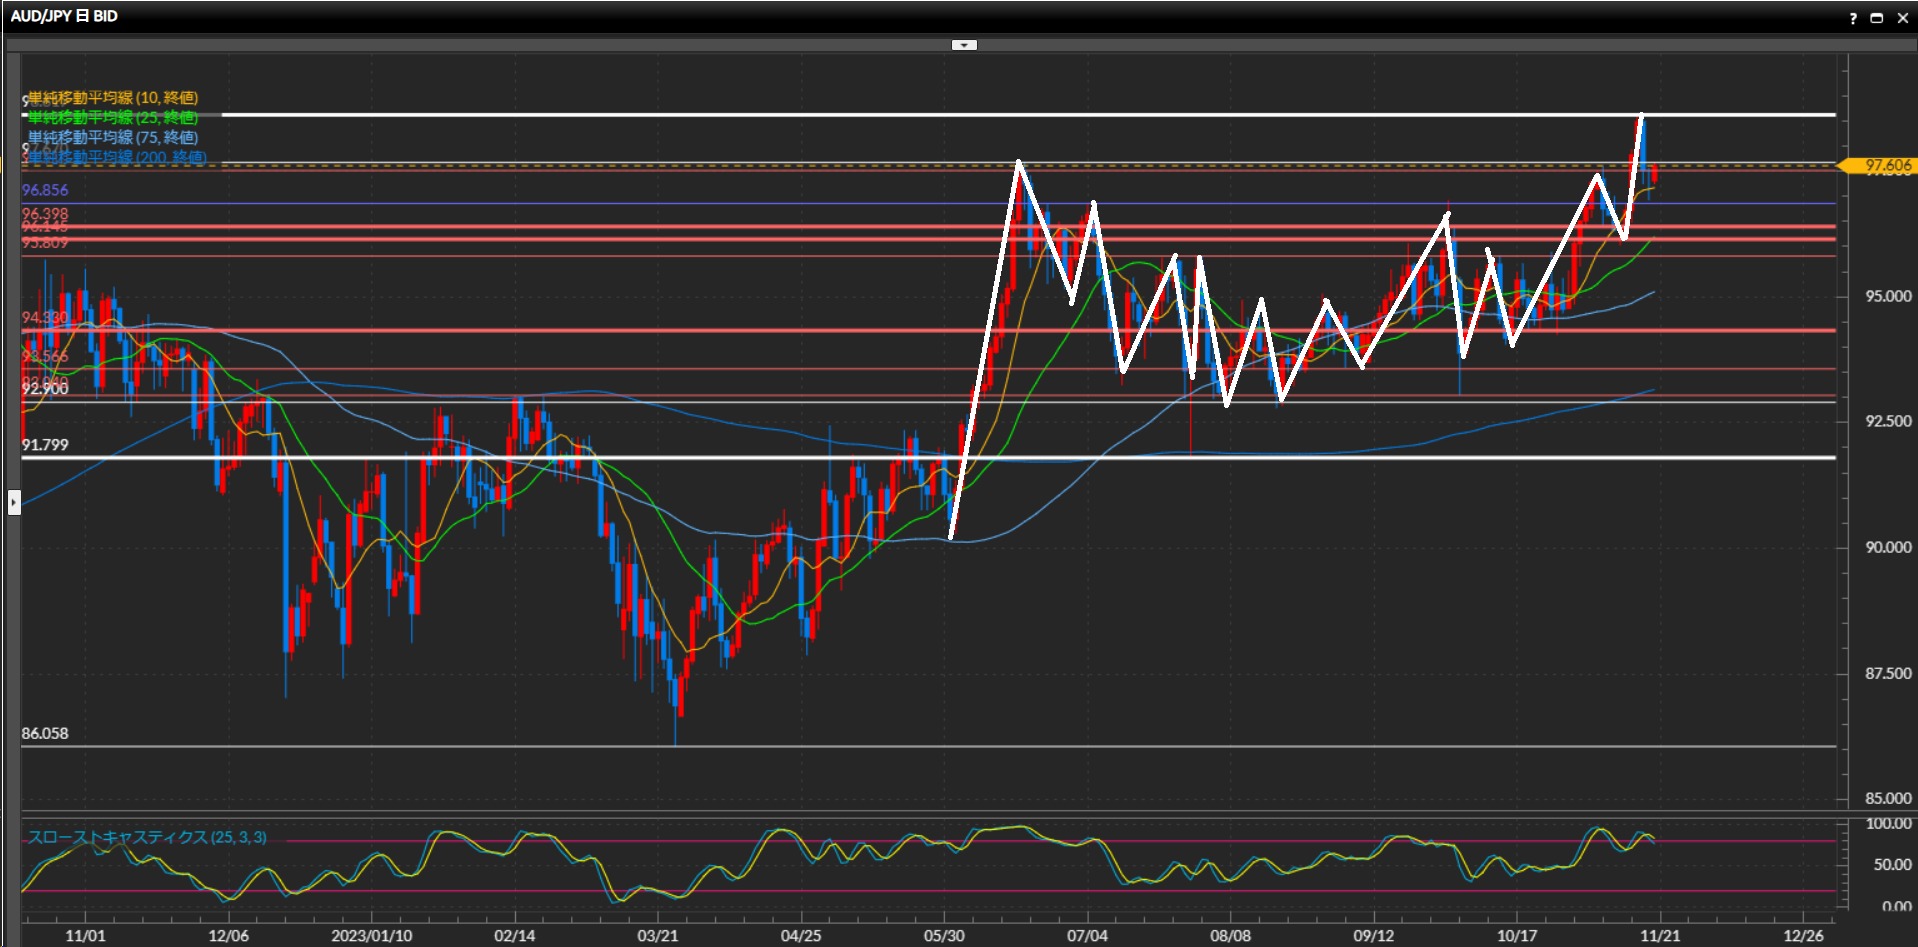Expand the top toolbar dropdown arrow

964,45
